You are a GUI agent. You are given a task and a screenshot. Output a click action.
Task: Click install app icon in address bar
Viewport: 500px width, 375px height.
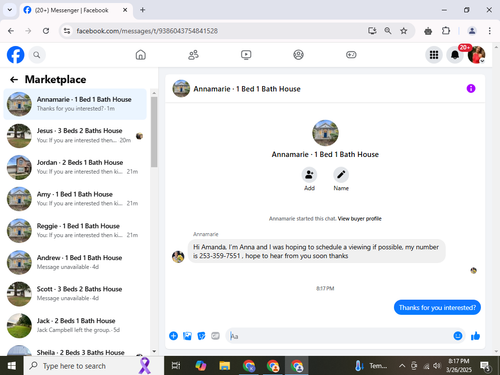(372, 31)
